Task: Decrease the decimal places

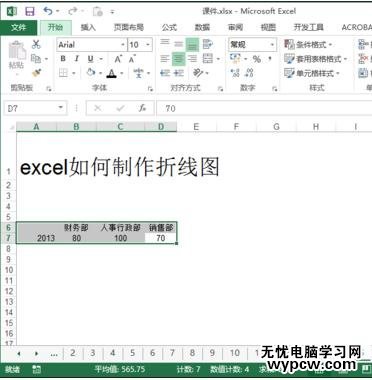Action: [x=249, y=73]
